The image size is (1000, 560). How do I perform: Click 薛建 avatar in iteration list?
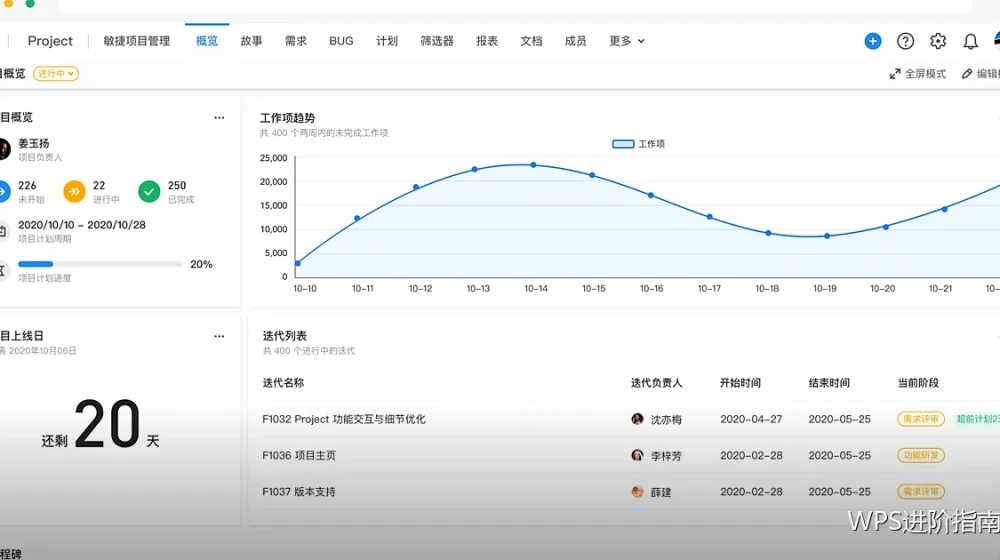click(637, 492)
